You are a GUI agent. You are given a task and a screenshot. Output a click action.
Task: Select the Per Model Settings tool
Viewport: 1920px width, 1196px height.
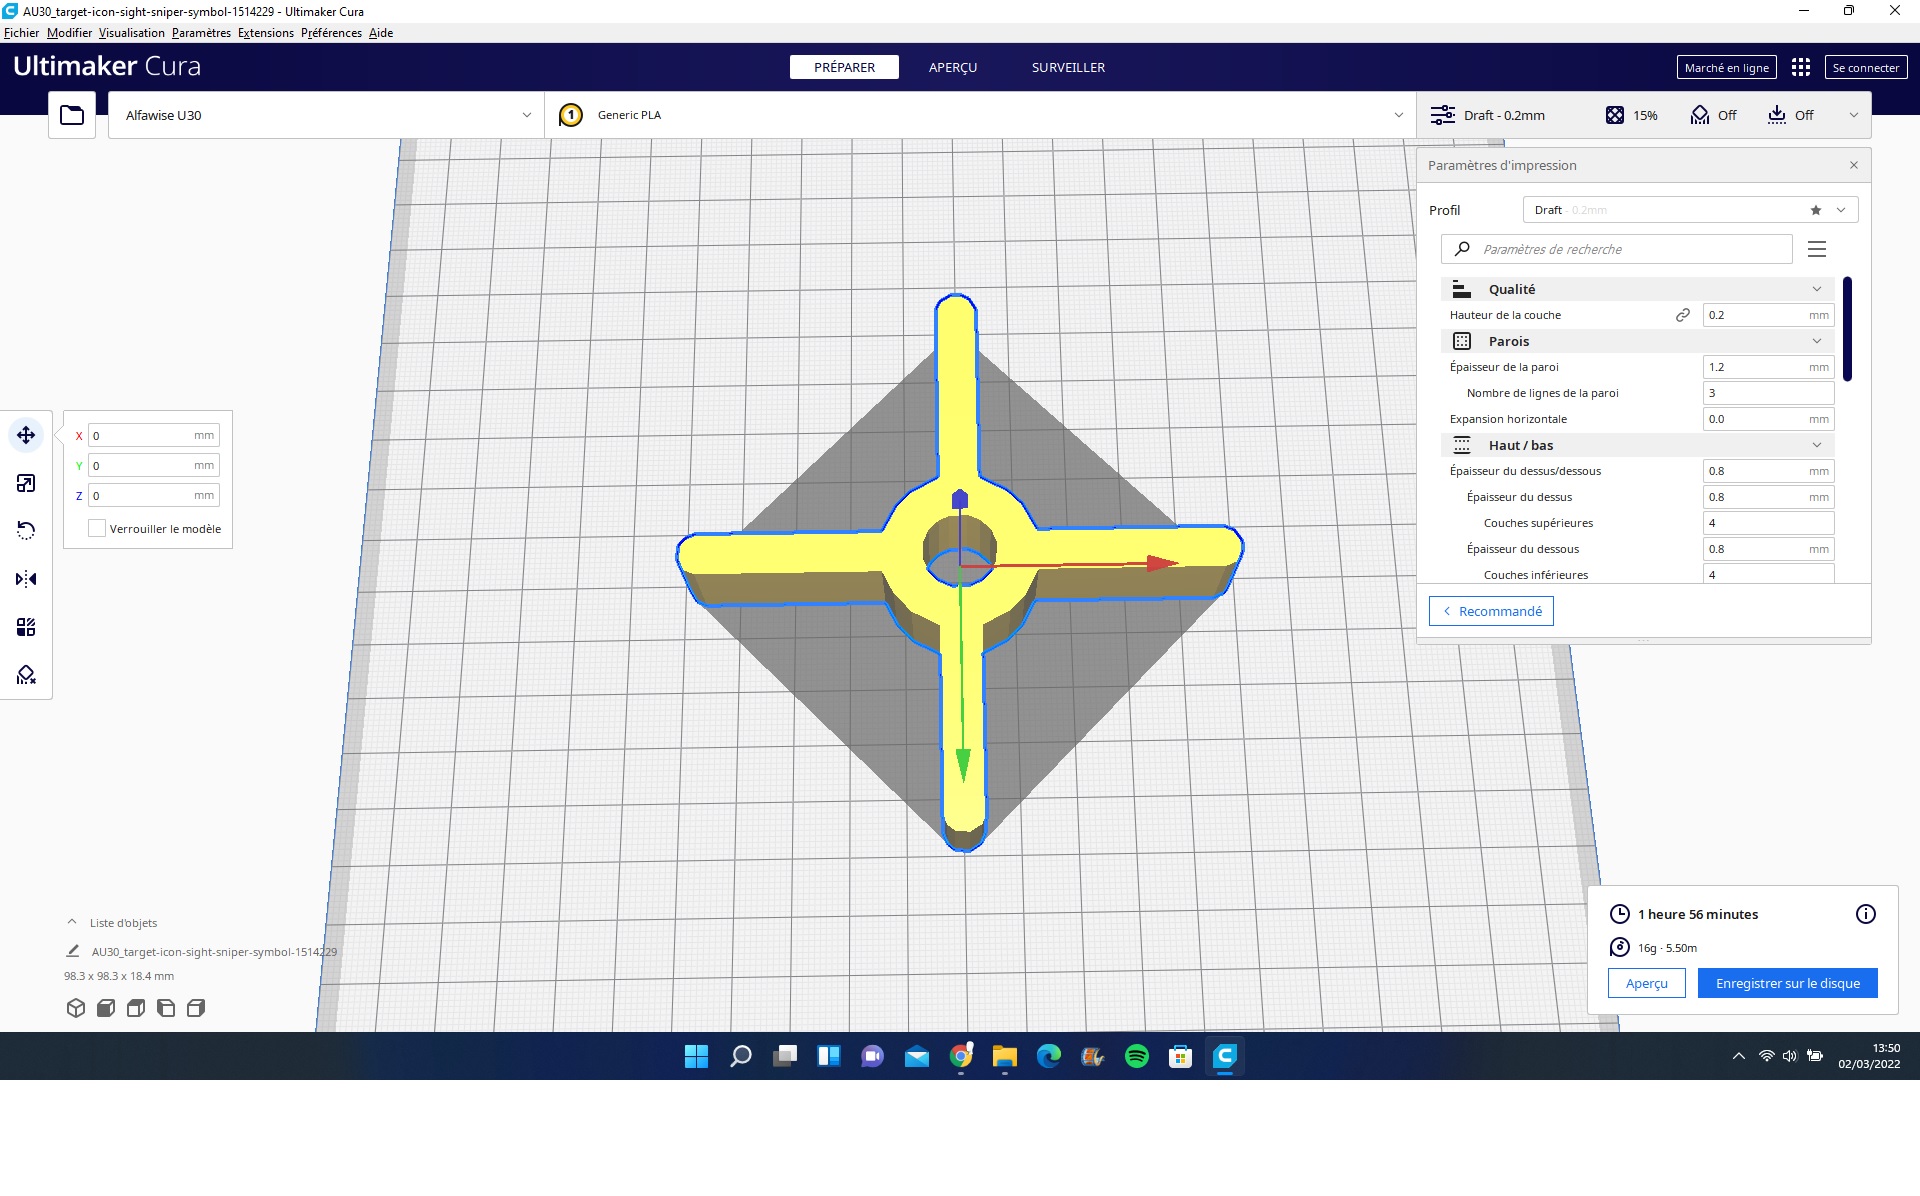(26, 627)
